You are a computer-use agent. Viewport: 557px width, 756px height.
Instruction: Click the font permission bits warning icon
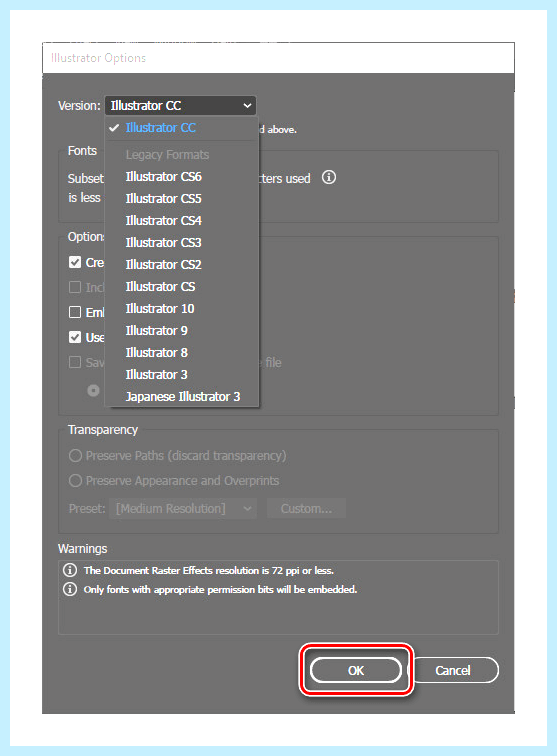(70, 589)
